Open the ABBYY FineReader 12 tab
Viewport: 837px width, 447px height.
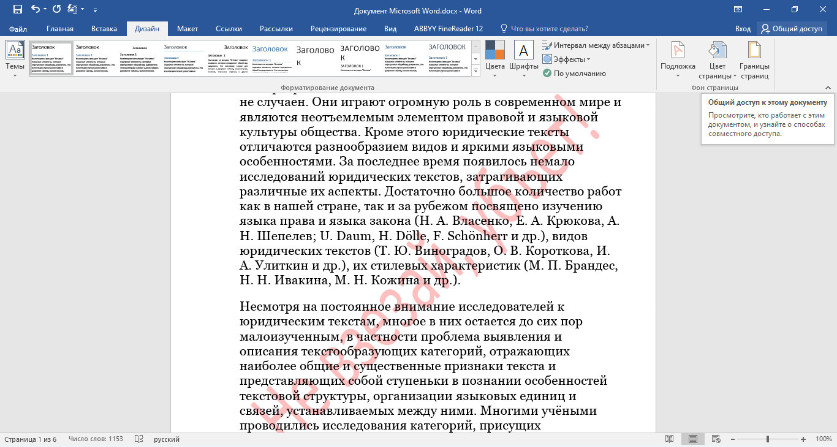[448, 29]
